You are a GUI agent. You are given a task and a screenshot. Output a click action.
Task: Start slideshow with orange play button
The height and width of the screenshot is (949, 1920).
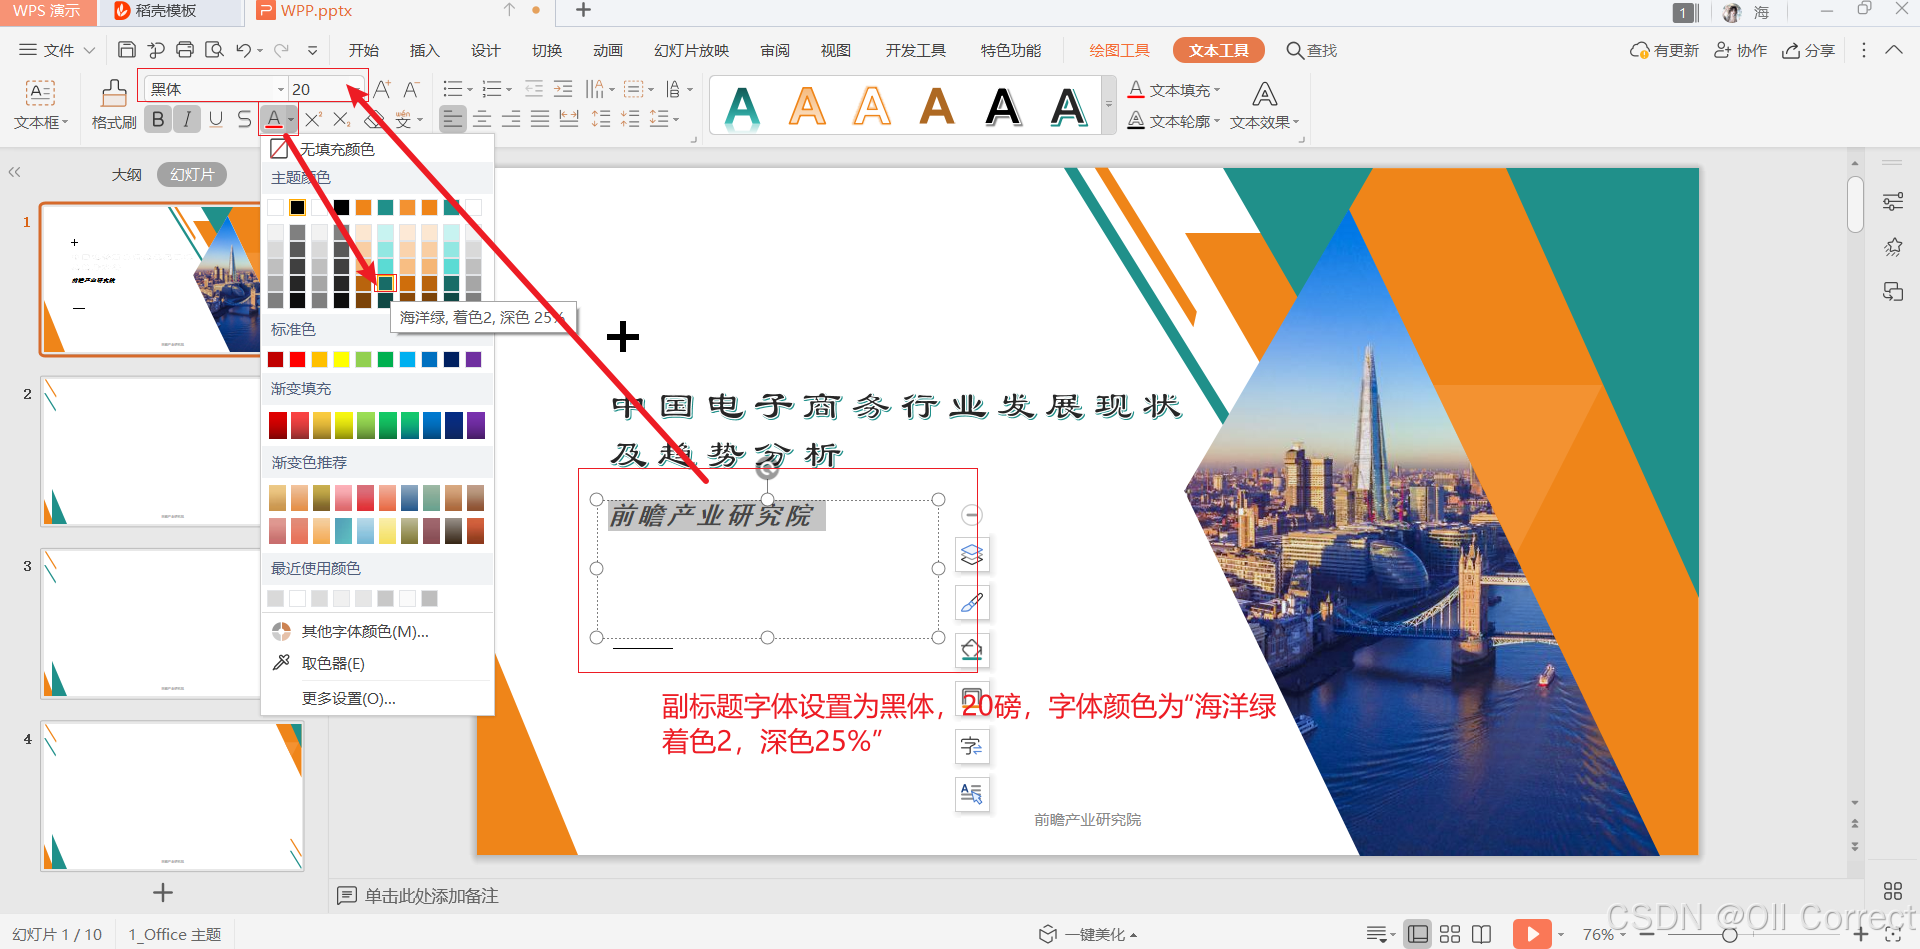coord(1532,934)
